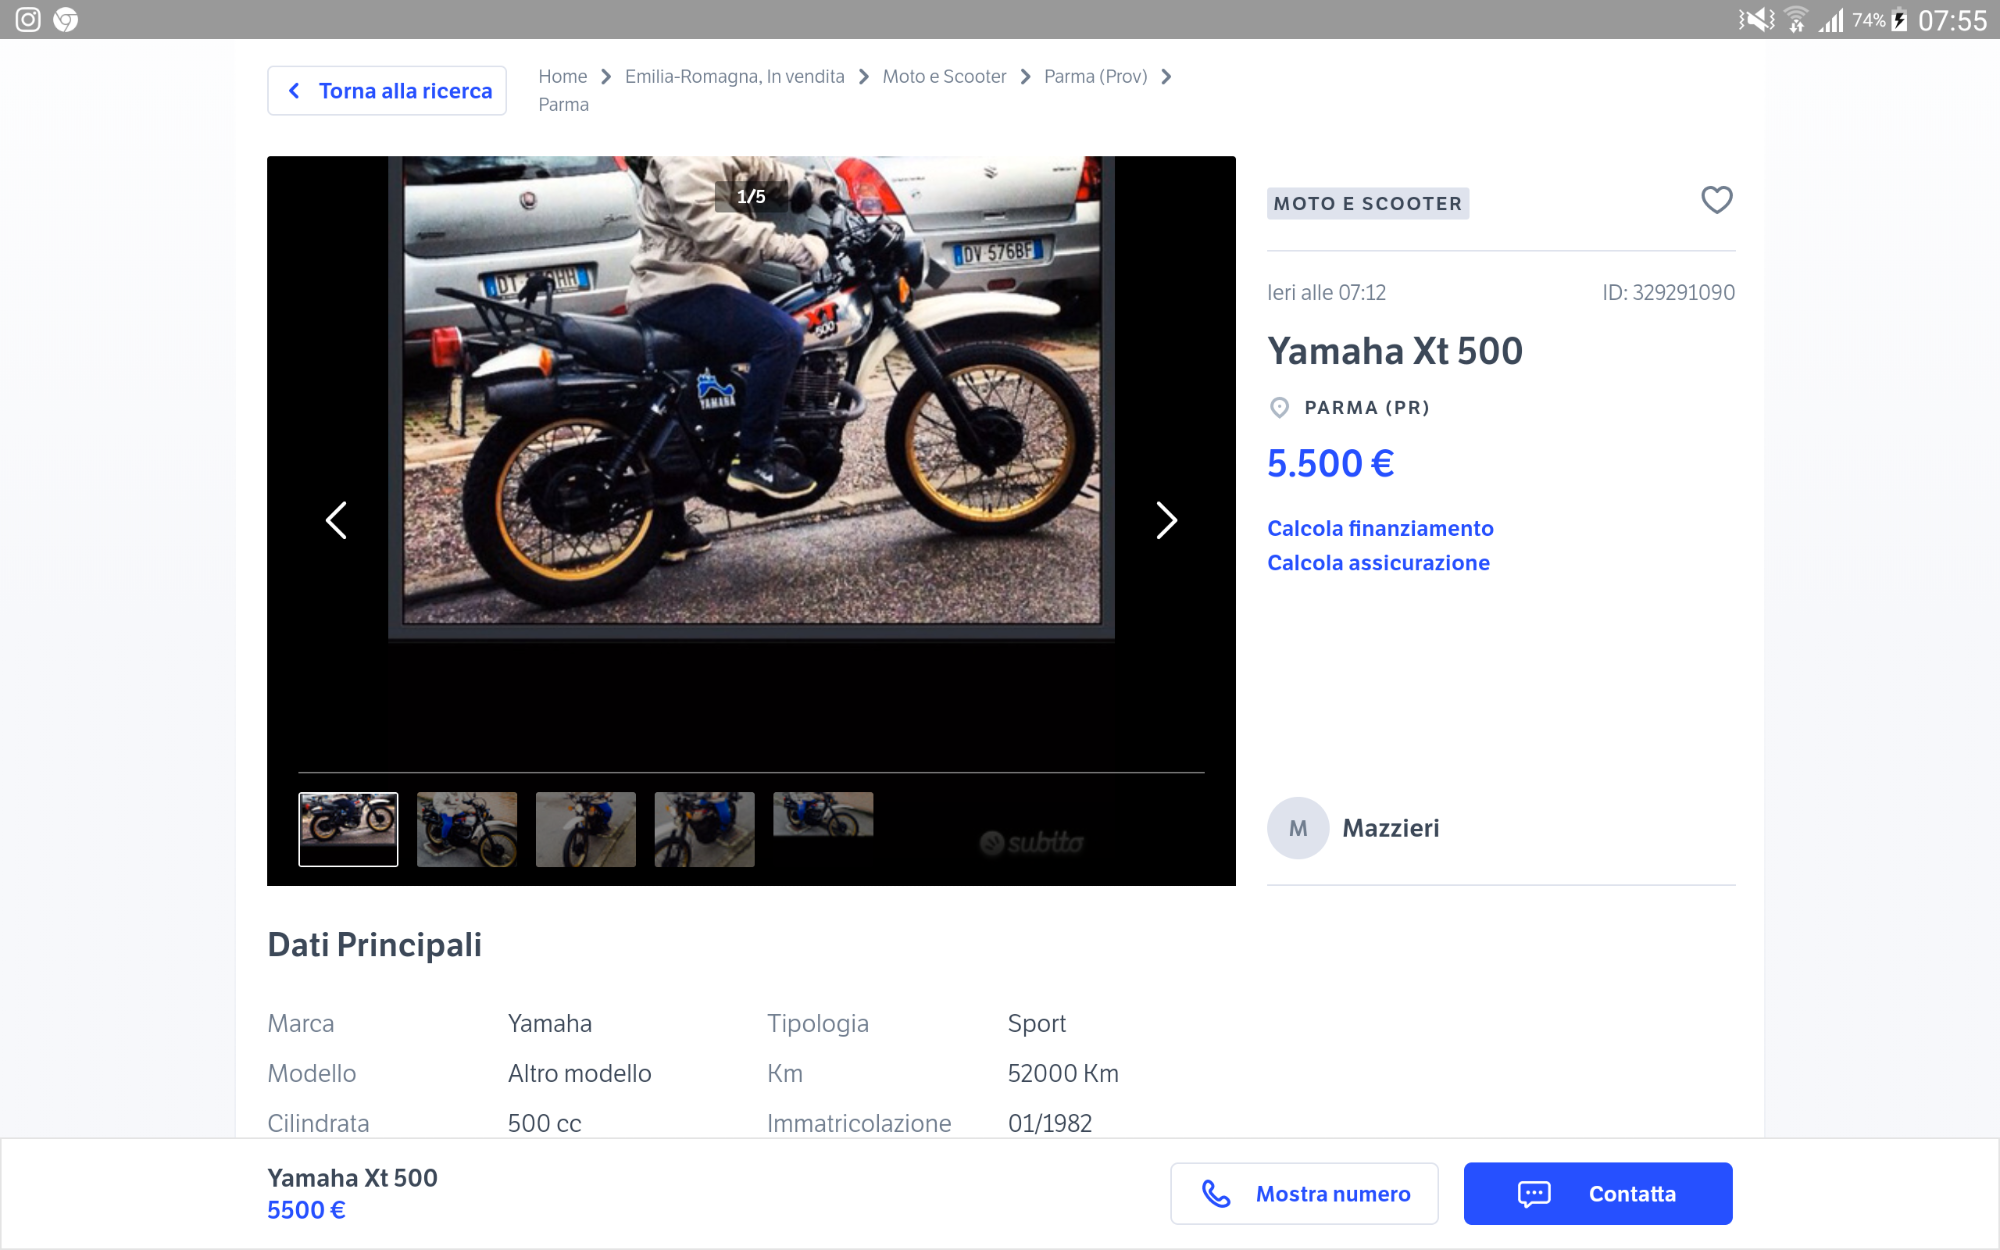Viewport: 2000px width, 1250px height.
Task: Click the Instagram icon in status bar
Action: [x=28, y=20]
